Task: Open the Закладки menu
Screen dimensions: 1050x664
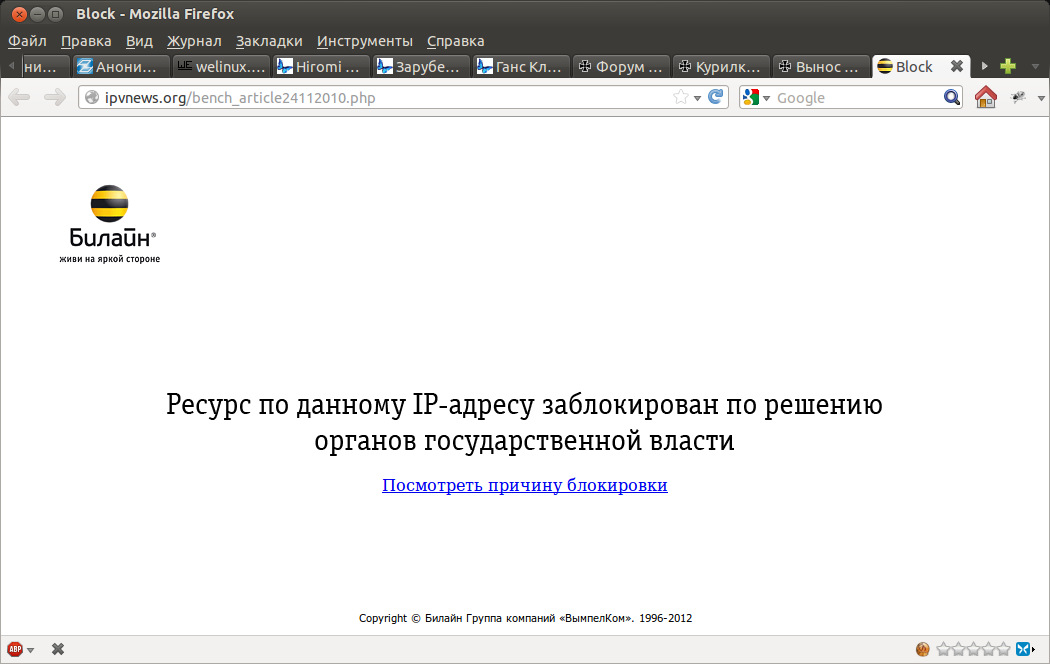Action: tap(269, 41)
